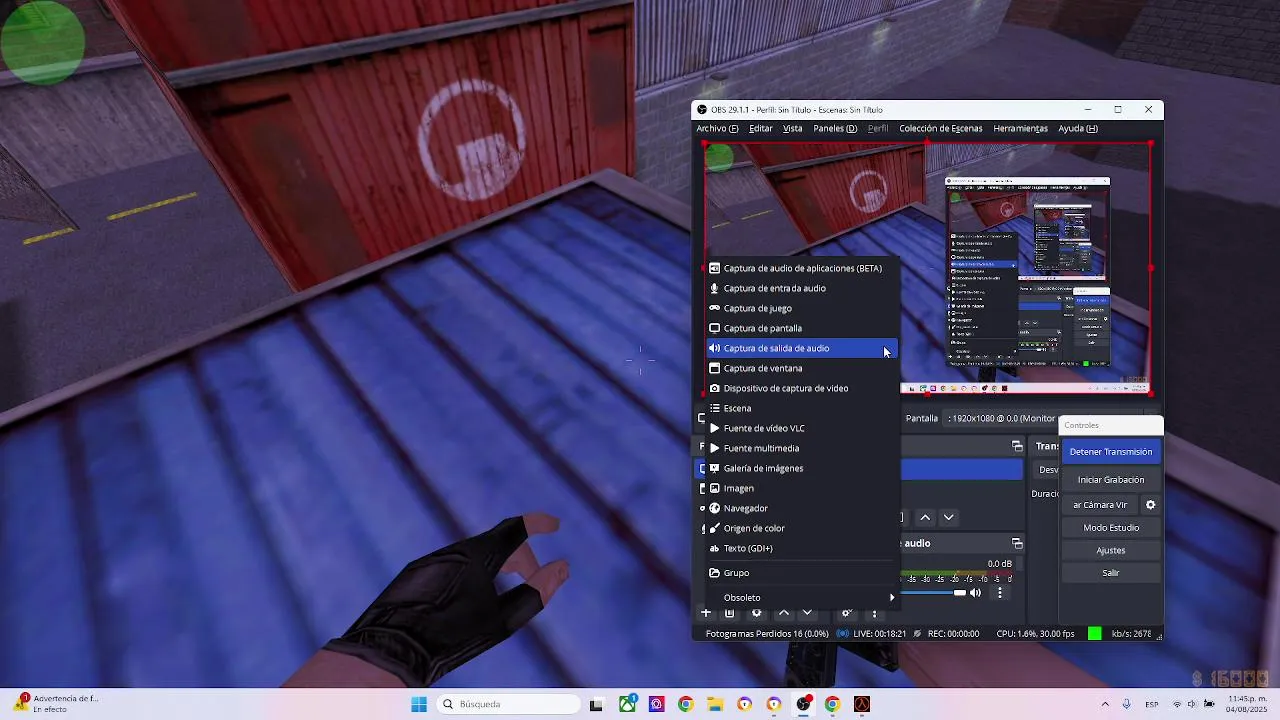Image resolution: width=1280 pixels, height=720 pixels.
Task: Open OBS Studio icon in taskbar
Action: pos(803,704)
